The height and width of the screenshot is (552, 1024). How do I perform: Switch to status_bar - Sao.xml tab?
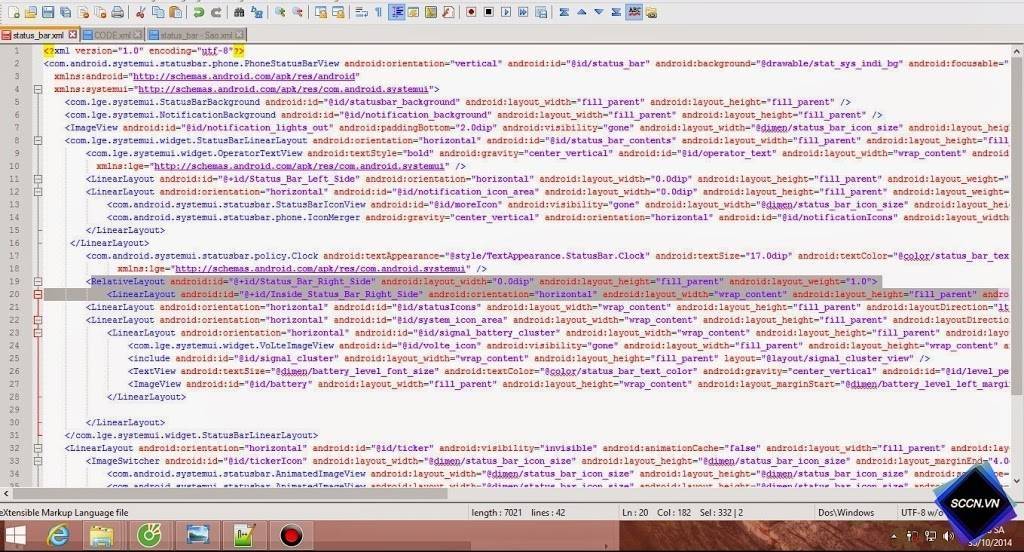point(196,35)
